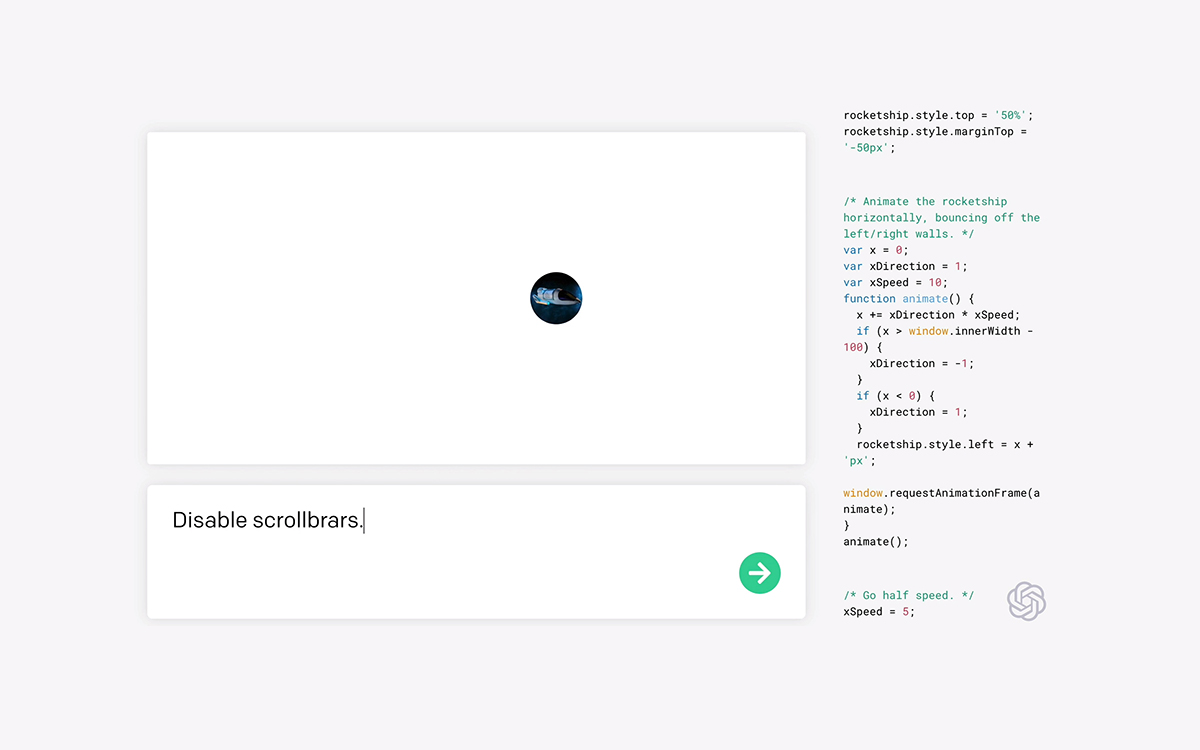Click the 'rocketship.style.left' code line
Image resolution: width=1200 pixels, height=750 pixels.
coord(945,444)
